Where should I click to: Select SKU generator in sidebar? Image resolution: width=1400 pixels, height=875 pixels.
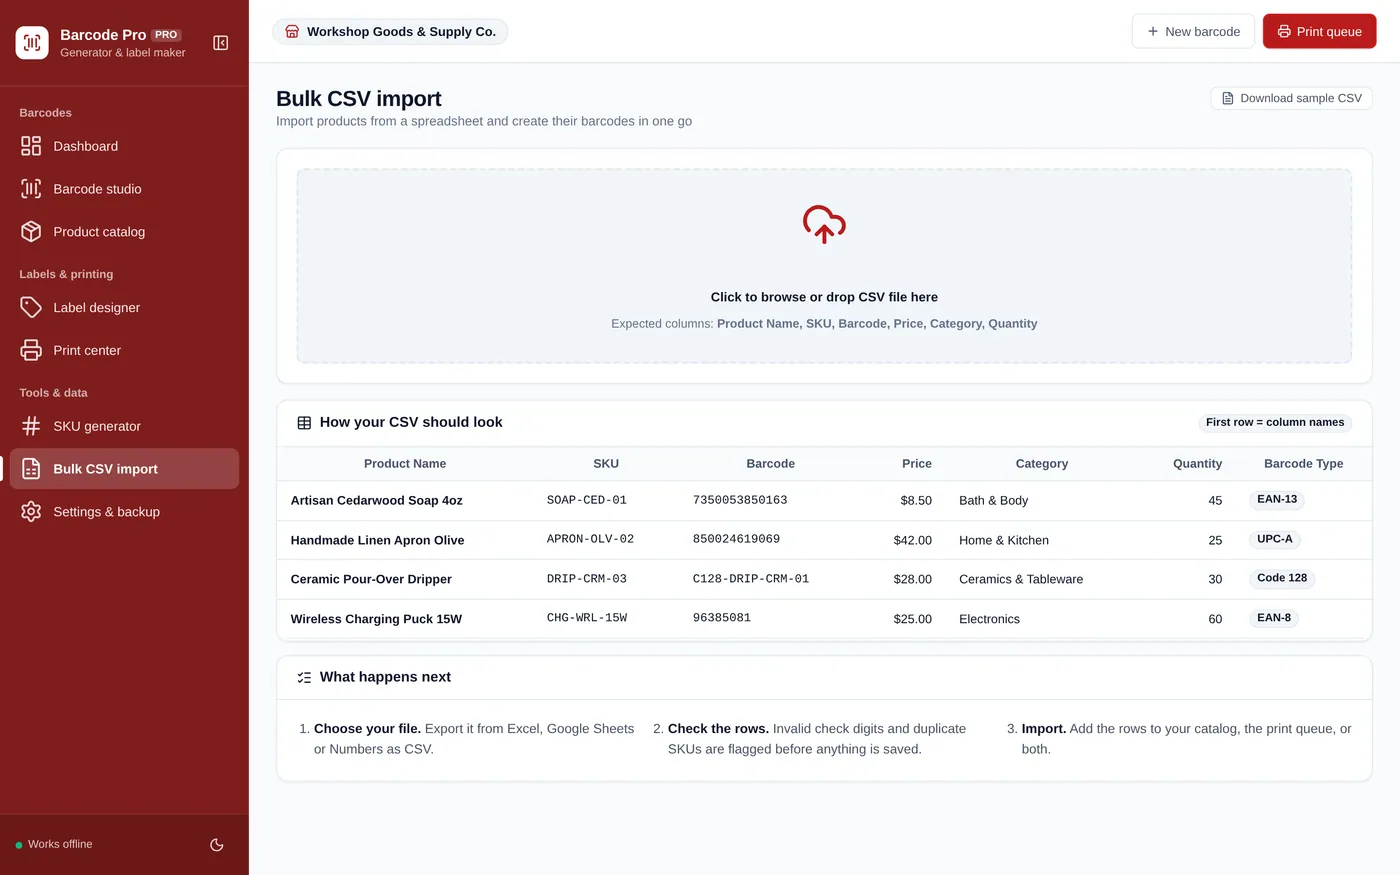(x=124, y=426)
